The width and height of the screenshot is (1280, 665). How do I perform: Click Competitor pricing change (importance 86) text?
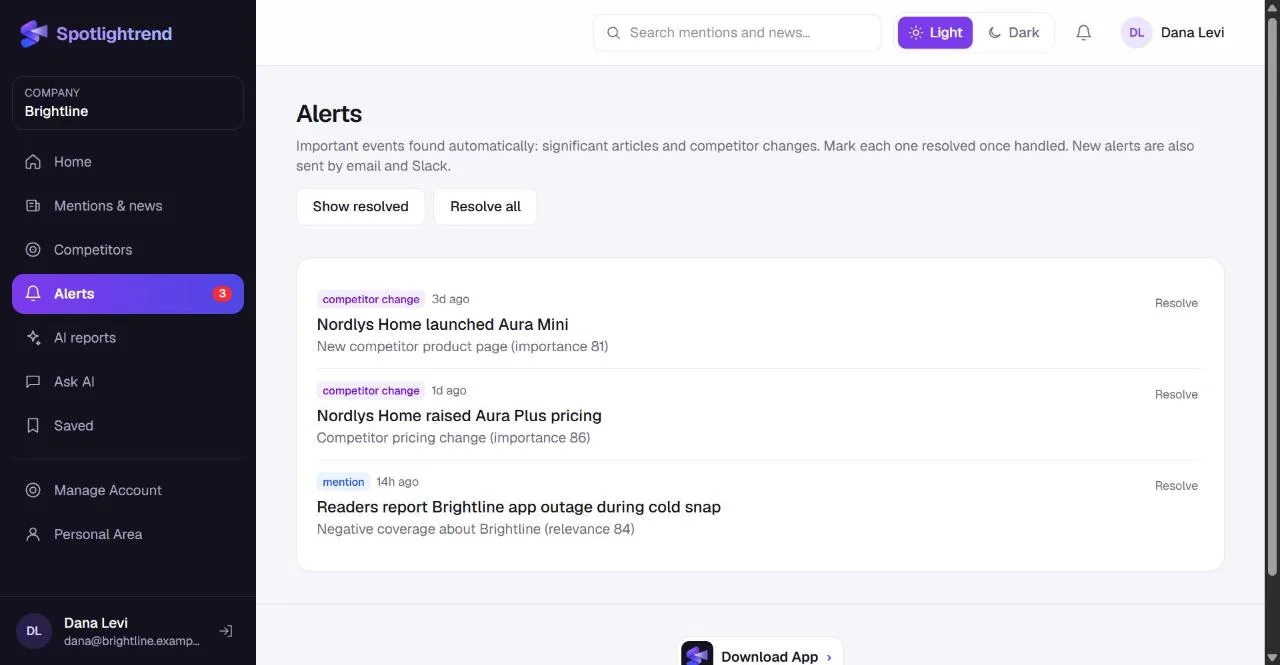453,438
